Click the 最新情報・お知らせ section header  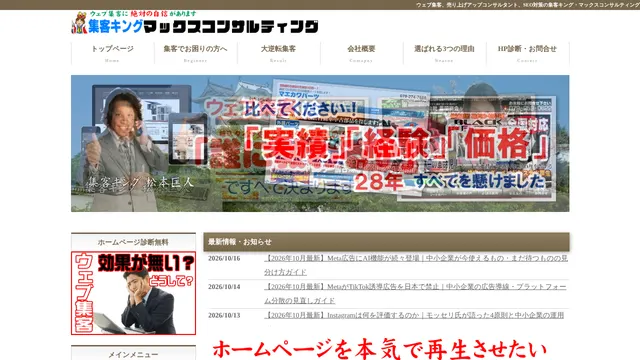tap(387, 242)
